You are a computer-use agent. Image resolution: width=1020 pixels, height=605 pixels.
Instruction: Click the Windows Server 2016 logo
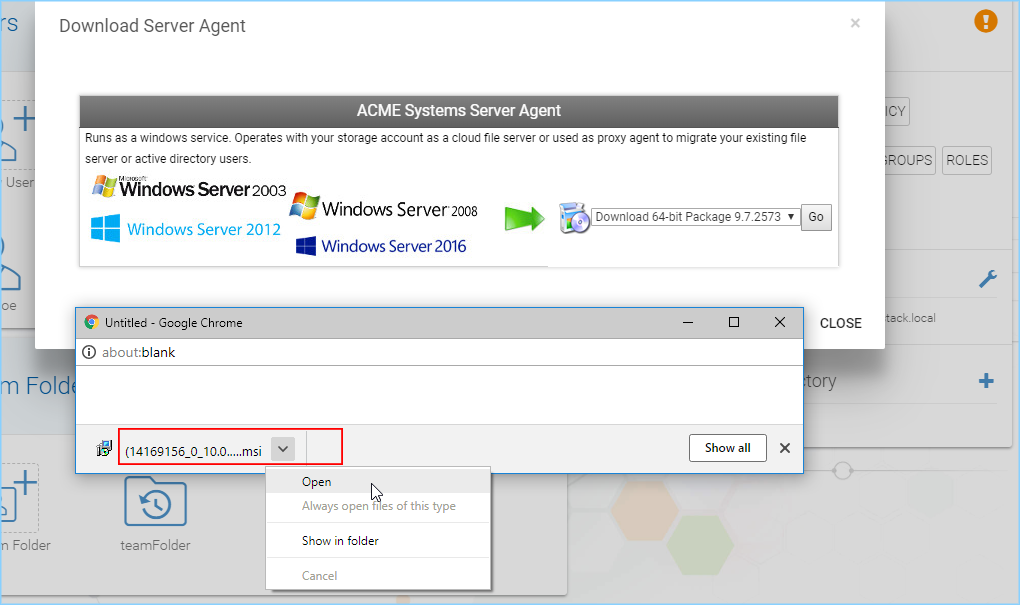pos(381,246)
